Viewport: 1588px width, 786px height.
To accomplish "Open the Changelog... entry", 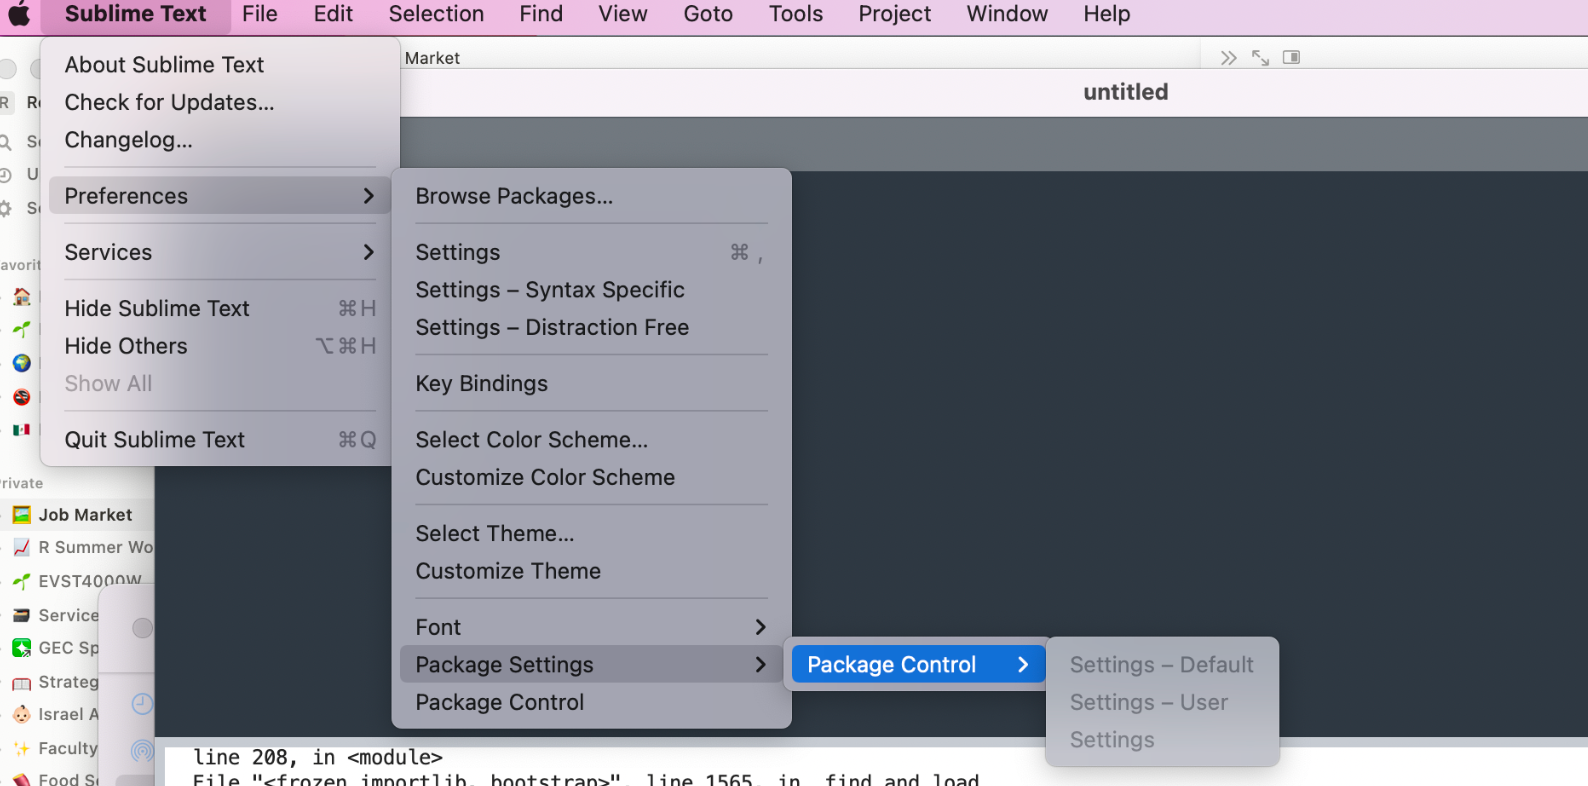I will pos(220,140).
